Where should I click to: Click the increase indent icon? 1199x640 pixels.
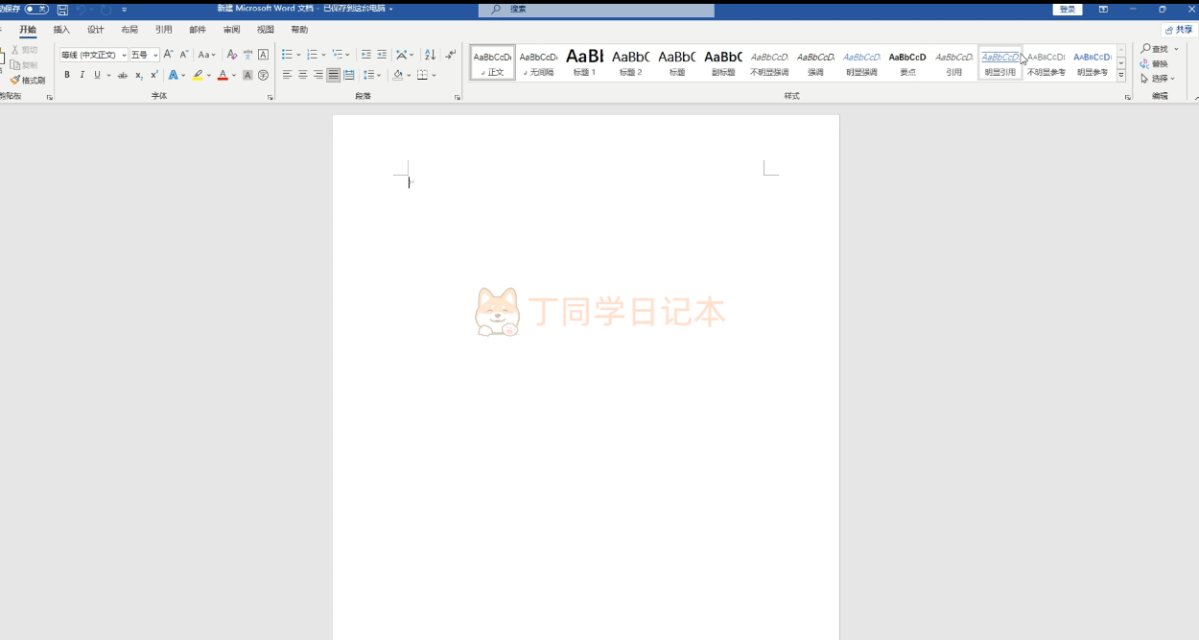(382, 55)
